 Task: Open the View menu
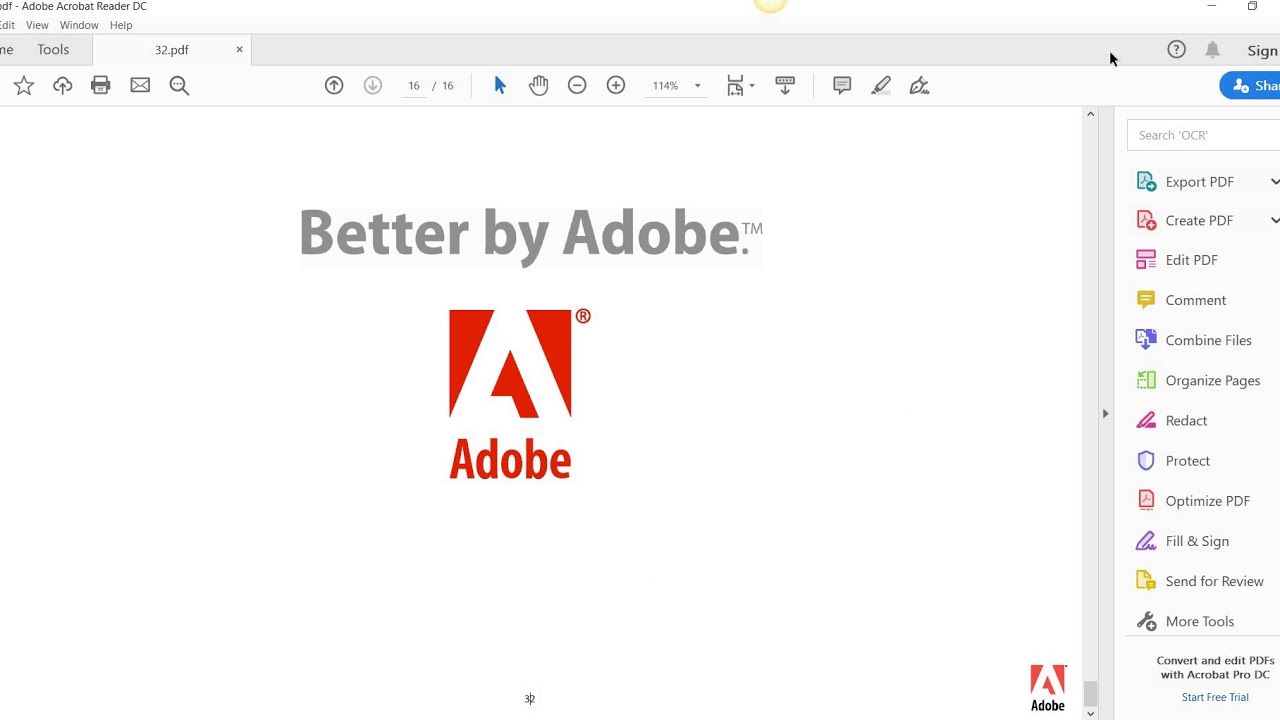tap(37, 25)
